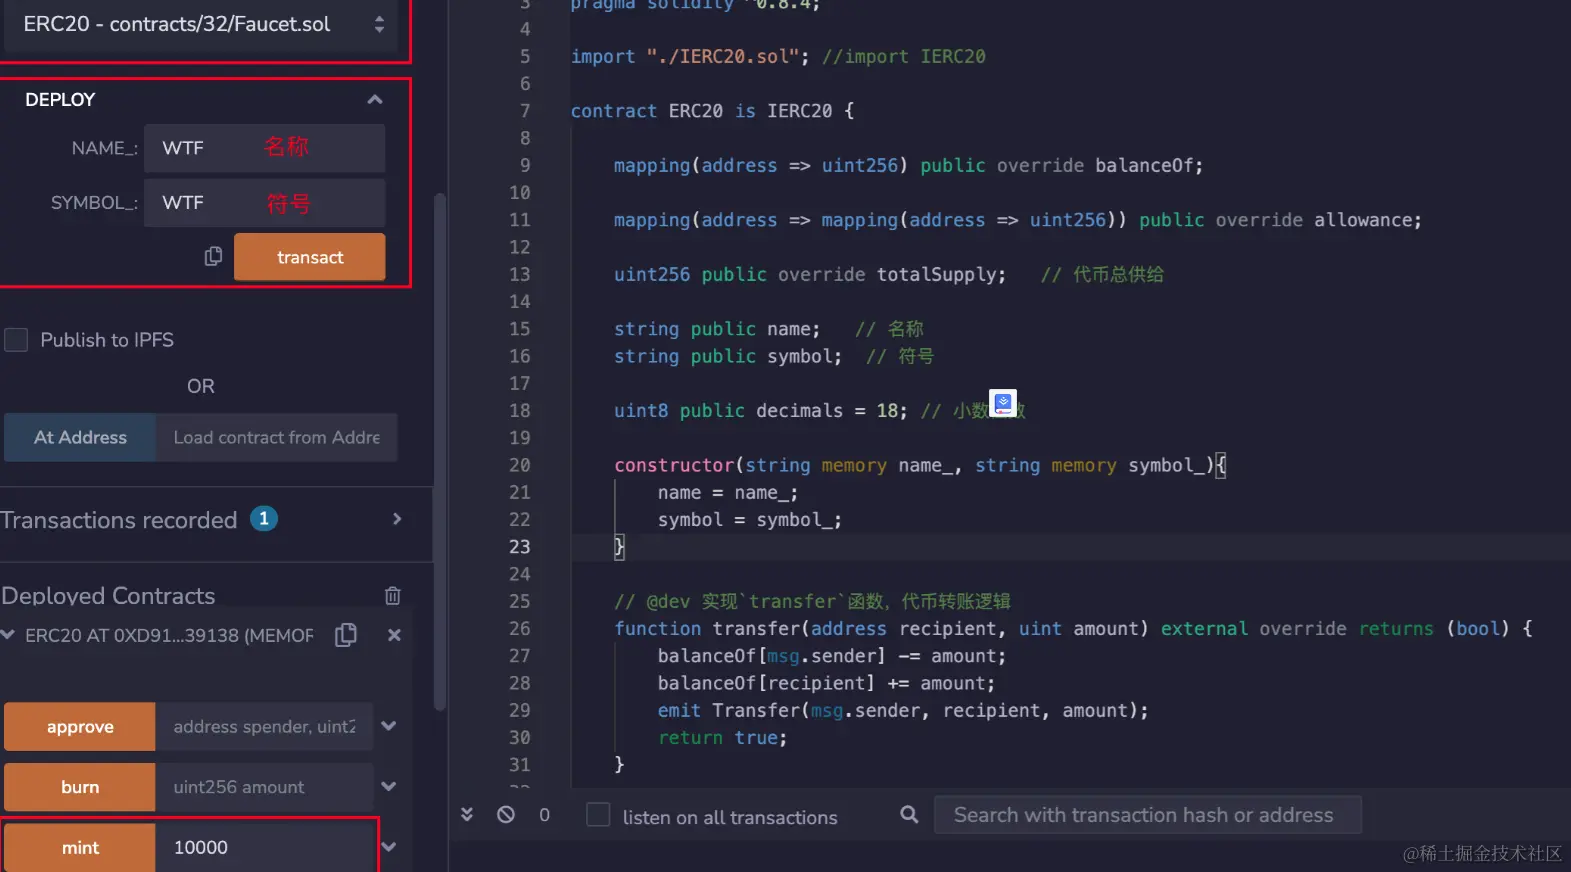The image size is (1571, 872).
Task: Remove the deployed ERC20 instance
Action: [394, 635]
